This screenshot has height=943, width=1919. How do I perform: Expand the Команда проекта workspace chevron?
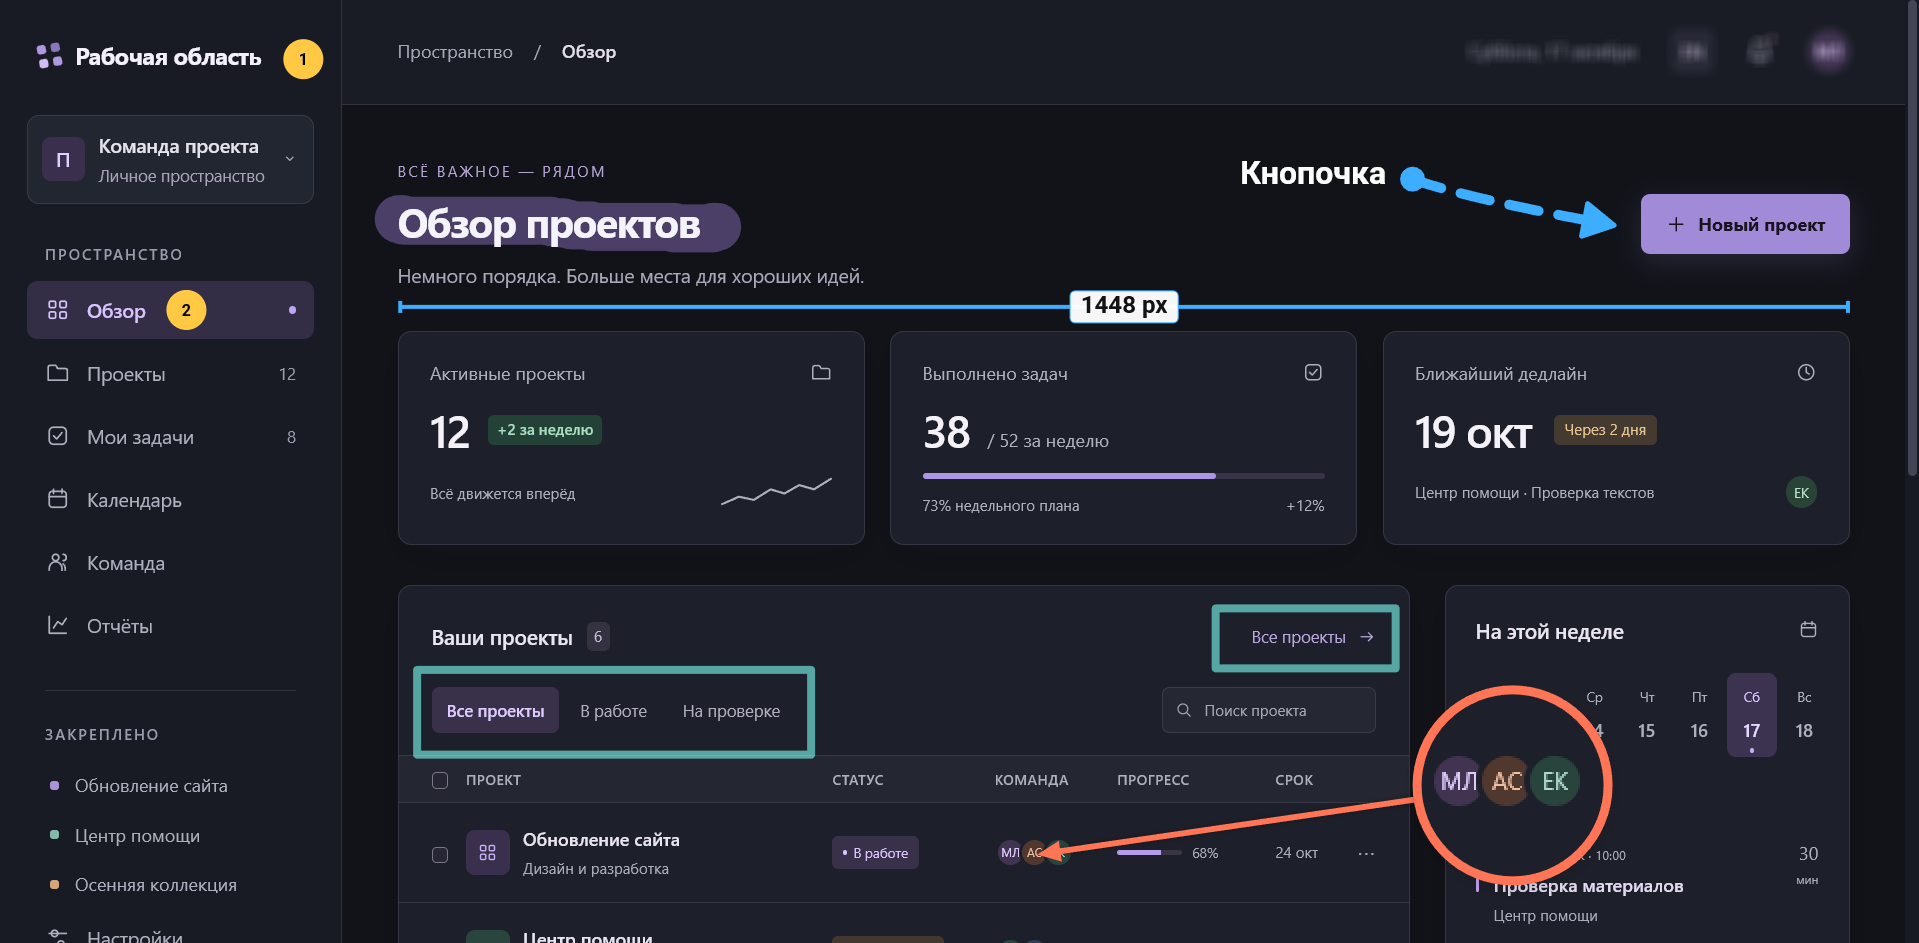click(290, 159)
